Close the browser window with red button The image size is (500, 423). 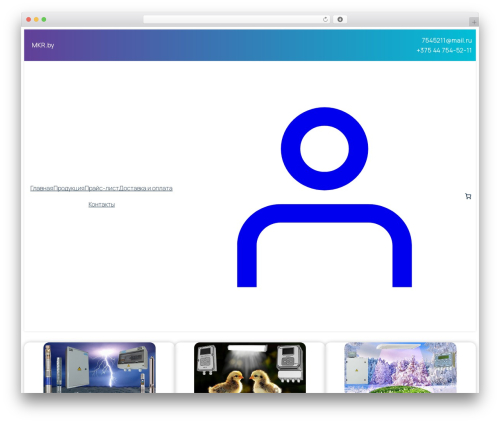(x=29, y=20)
